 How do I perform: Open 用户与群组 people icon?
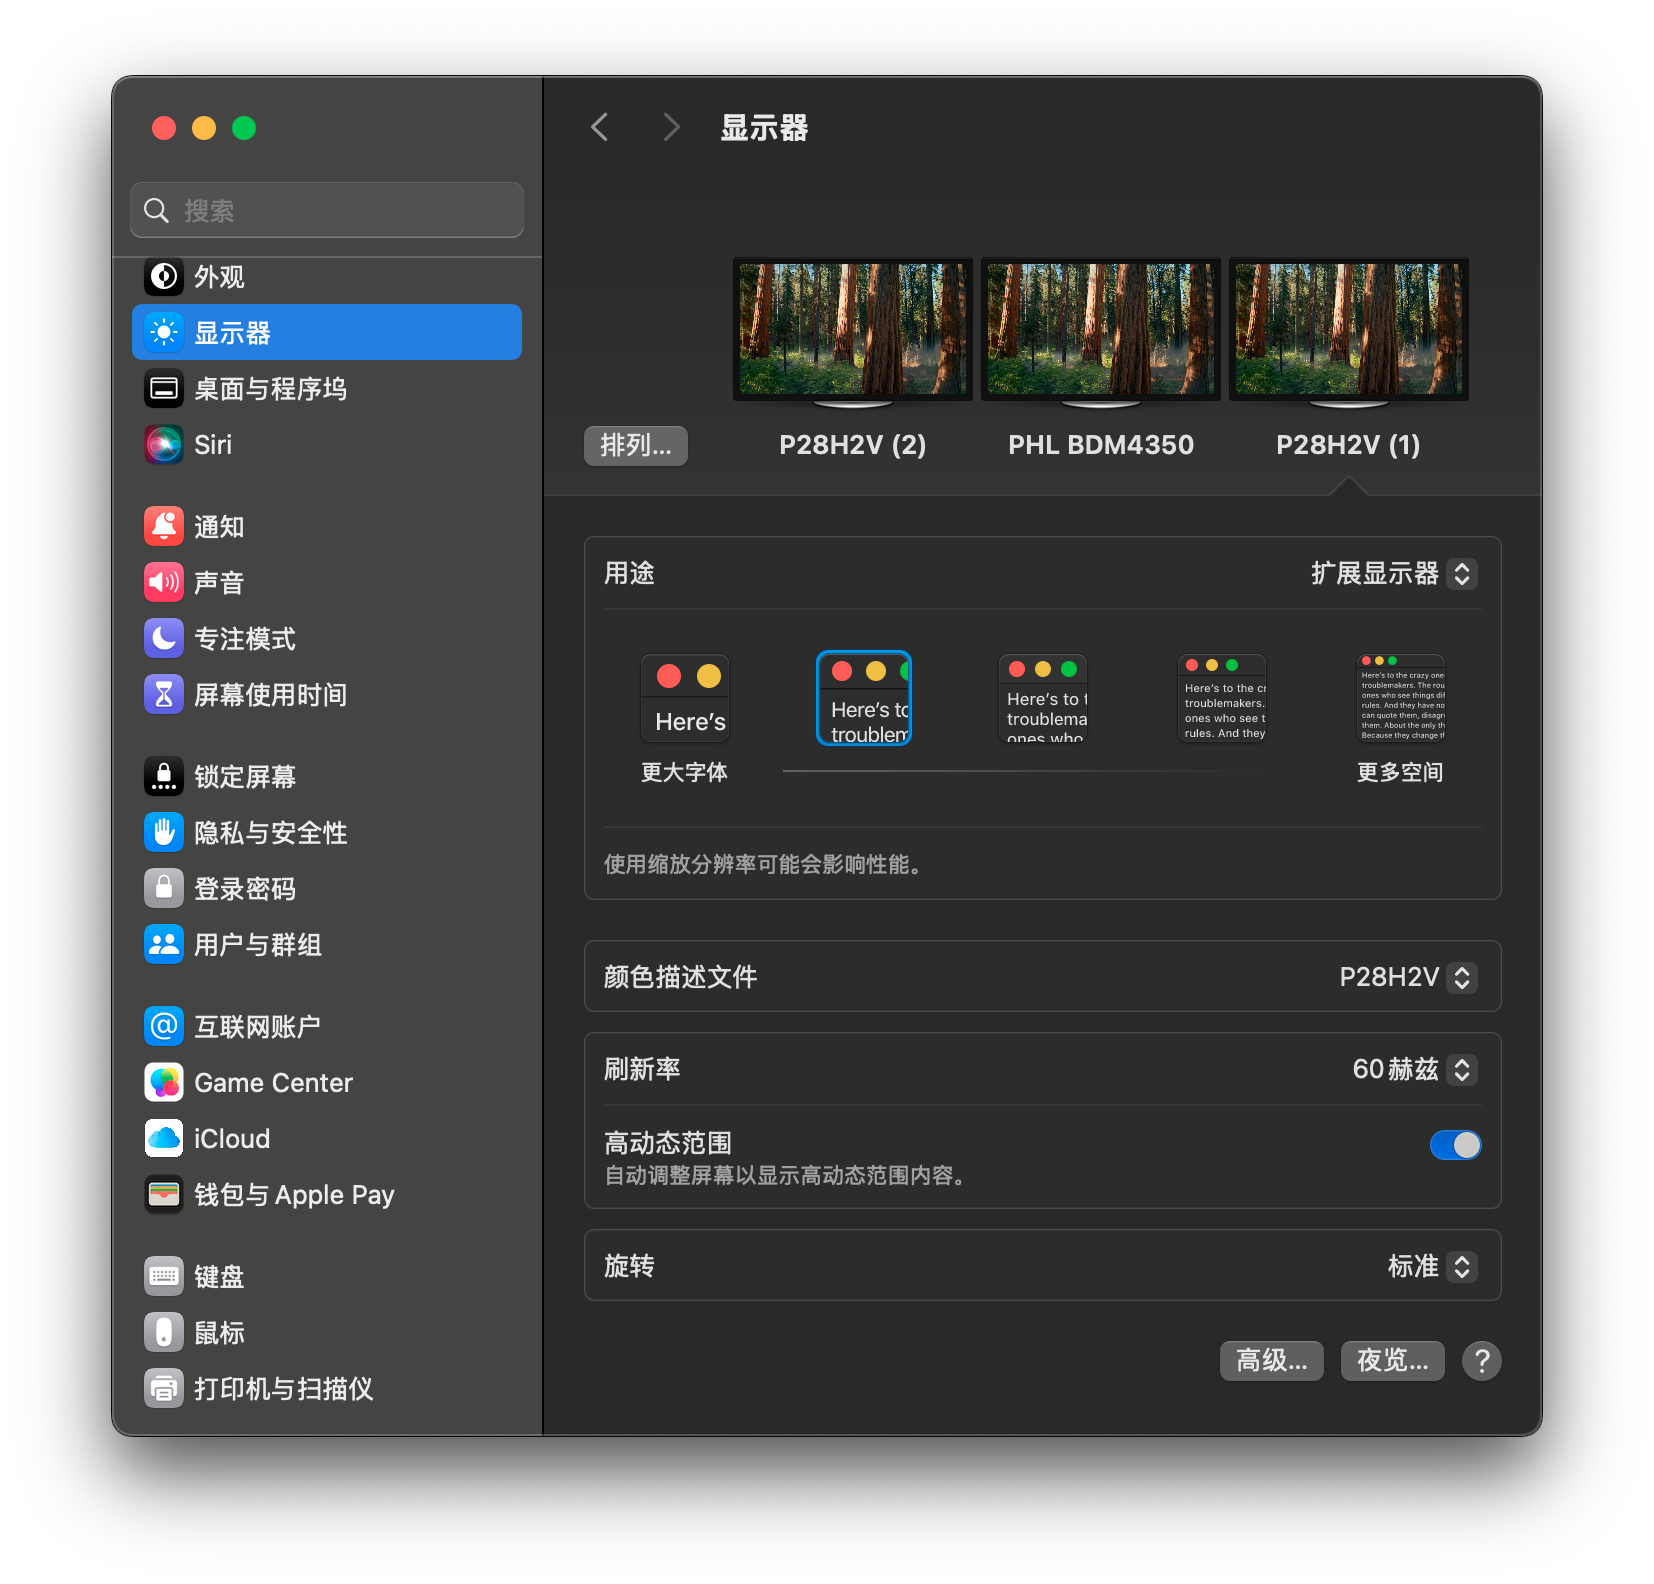(164, 944)
